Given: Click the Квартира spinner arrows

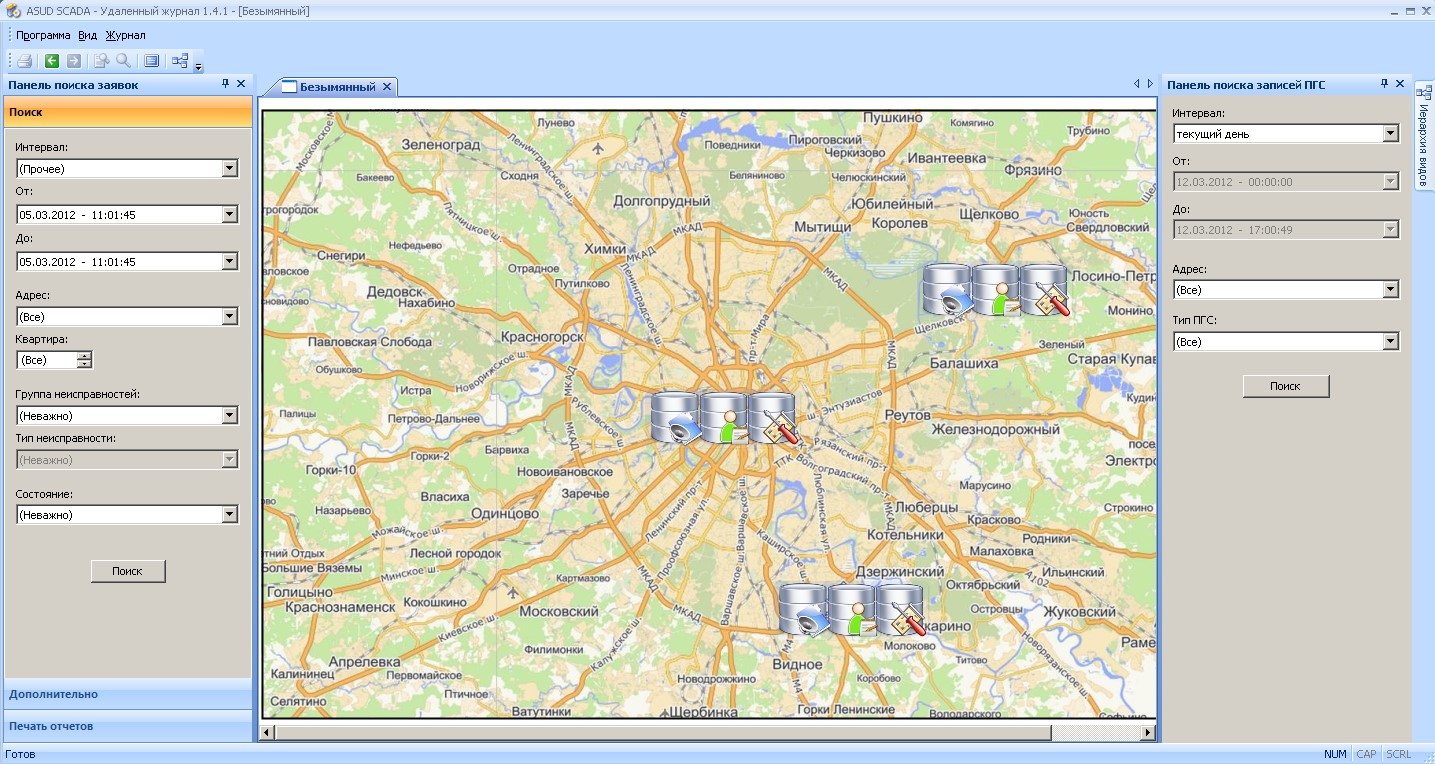Looking at the screenshot, I should (x=84, y=360).
